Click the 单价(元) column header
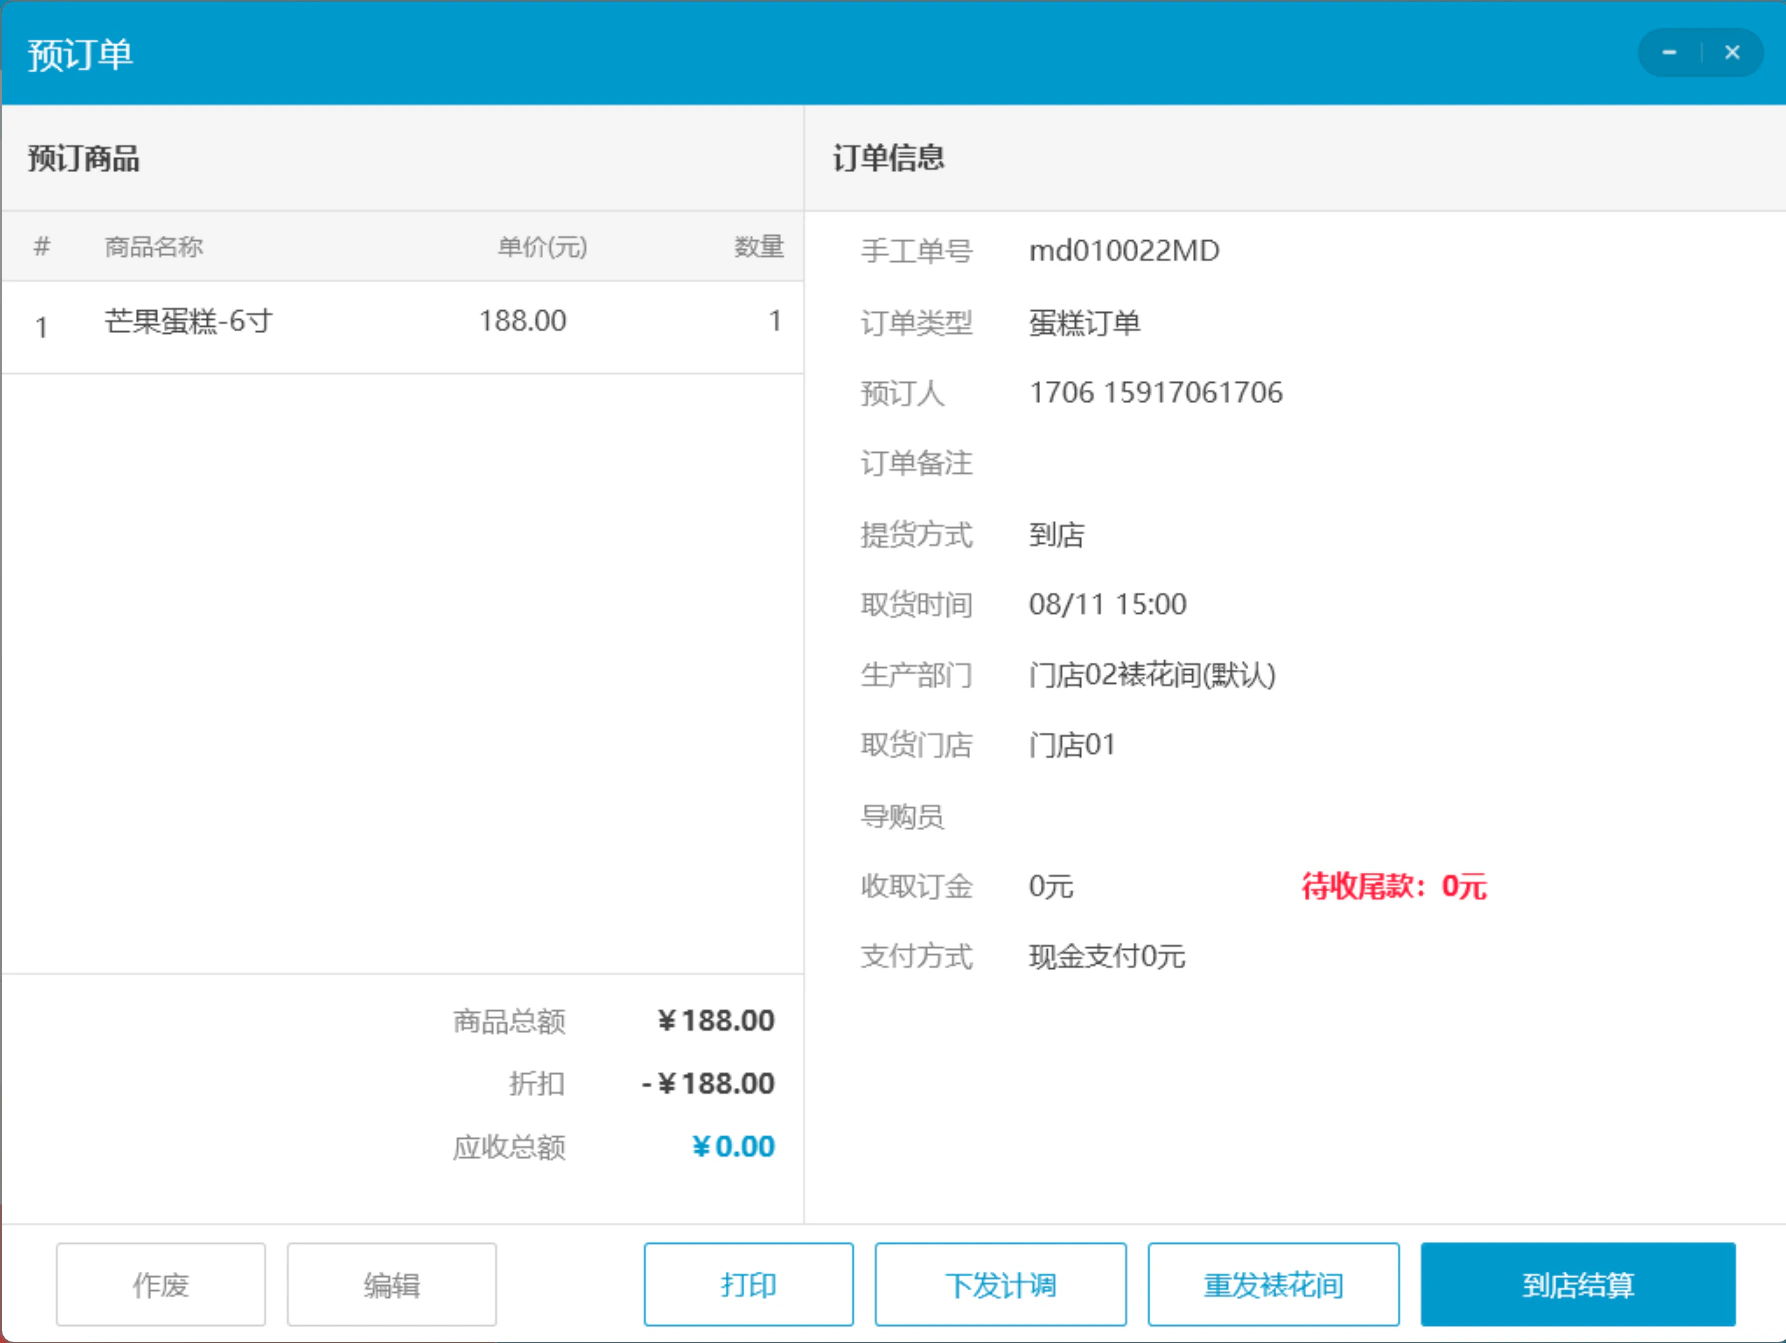 pos(543,247)
